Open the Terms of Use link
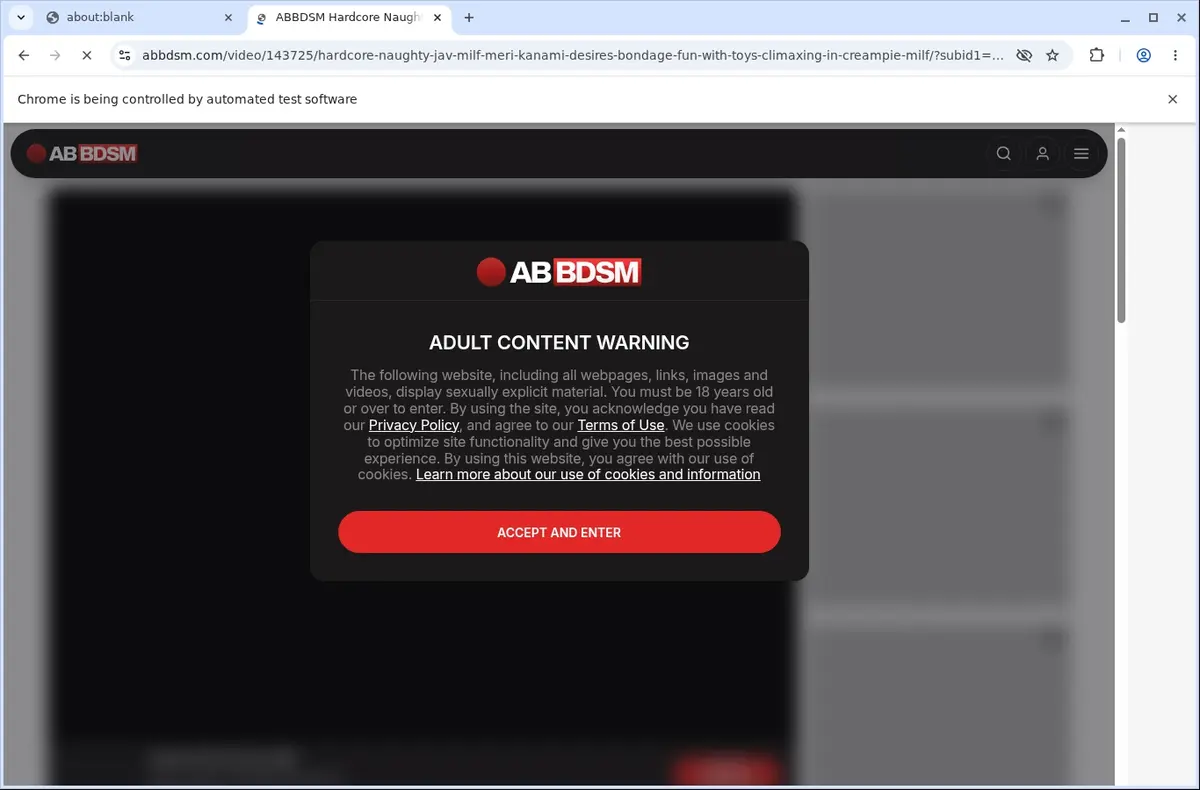The width and height of the screenshot is (1200, 790). click(621, 425)
